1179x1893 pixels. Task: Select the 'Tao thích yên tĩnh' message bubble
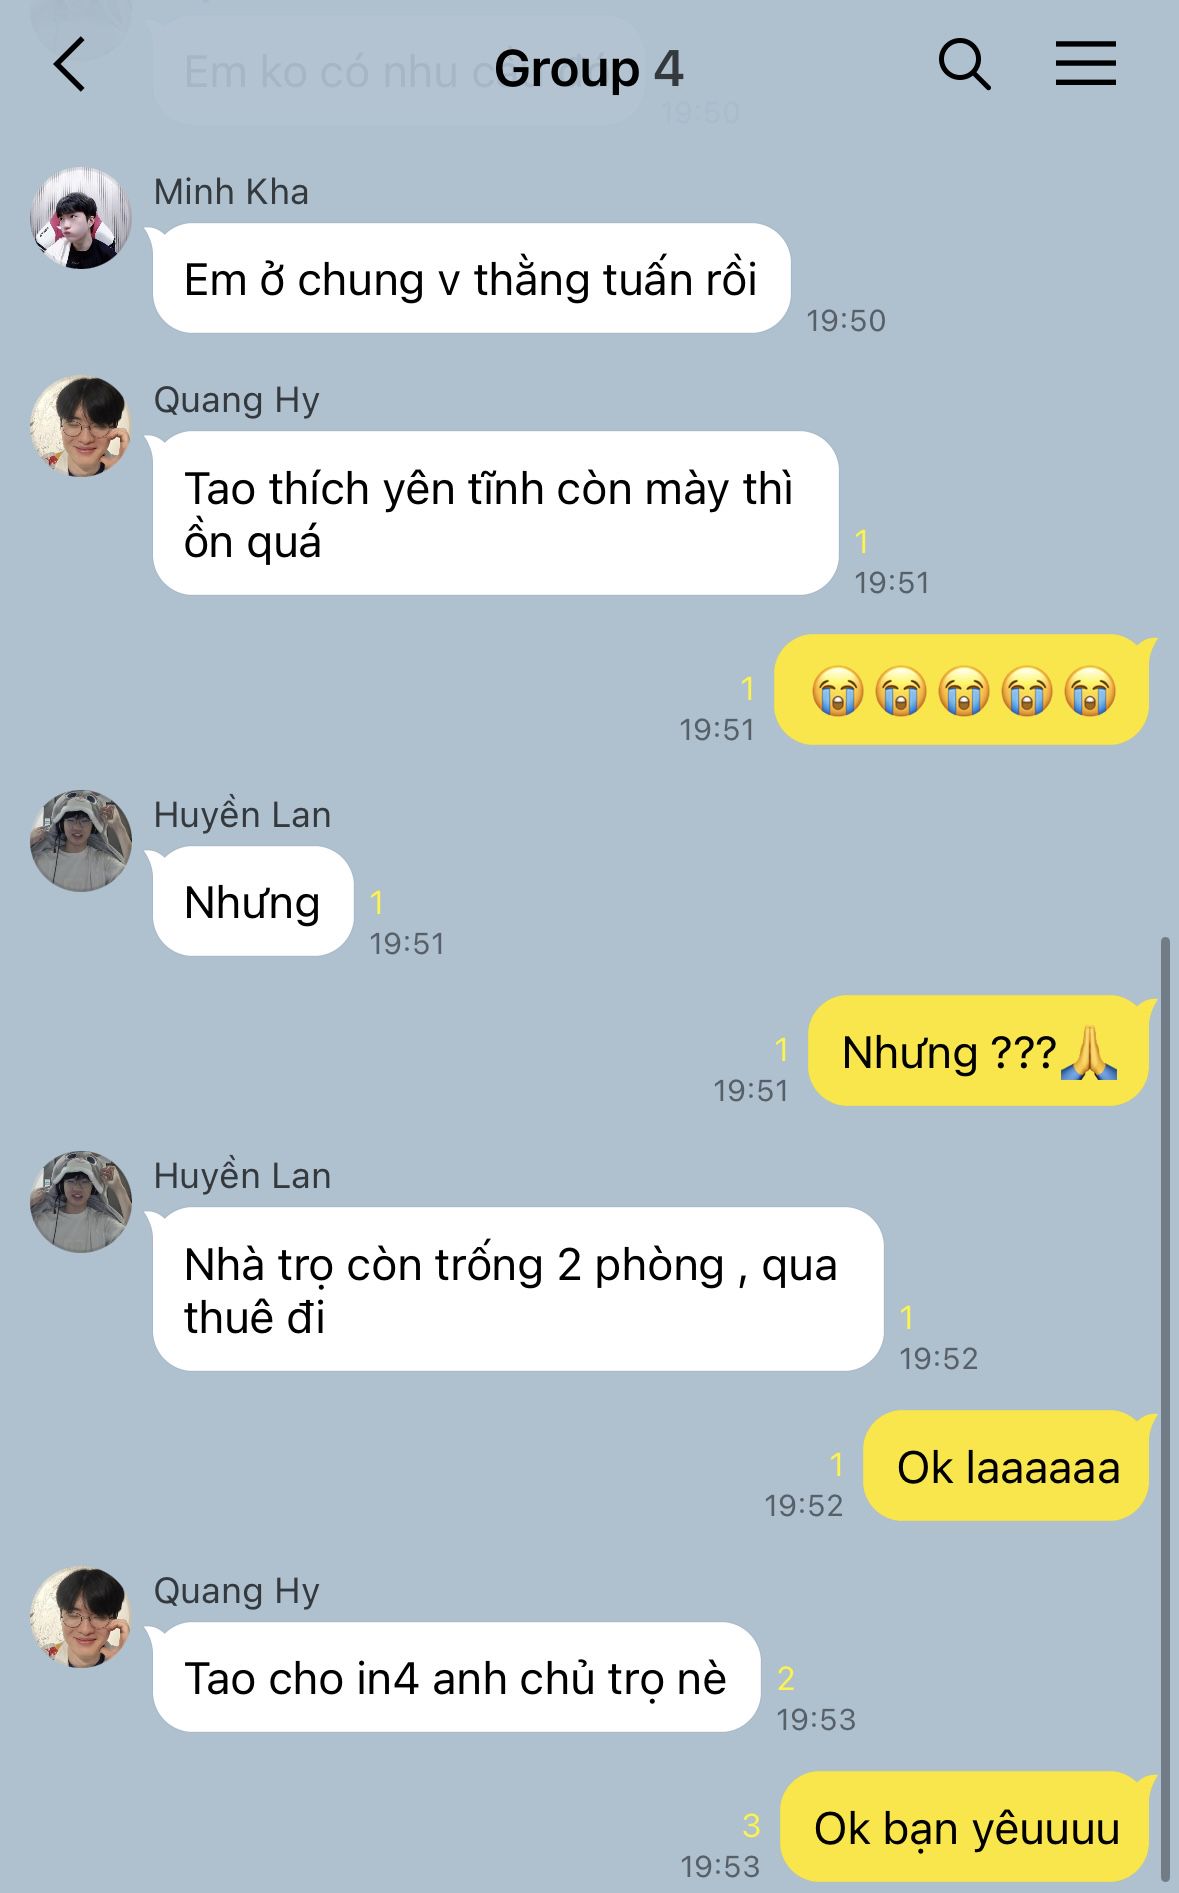495,513
